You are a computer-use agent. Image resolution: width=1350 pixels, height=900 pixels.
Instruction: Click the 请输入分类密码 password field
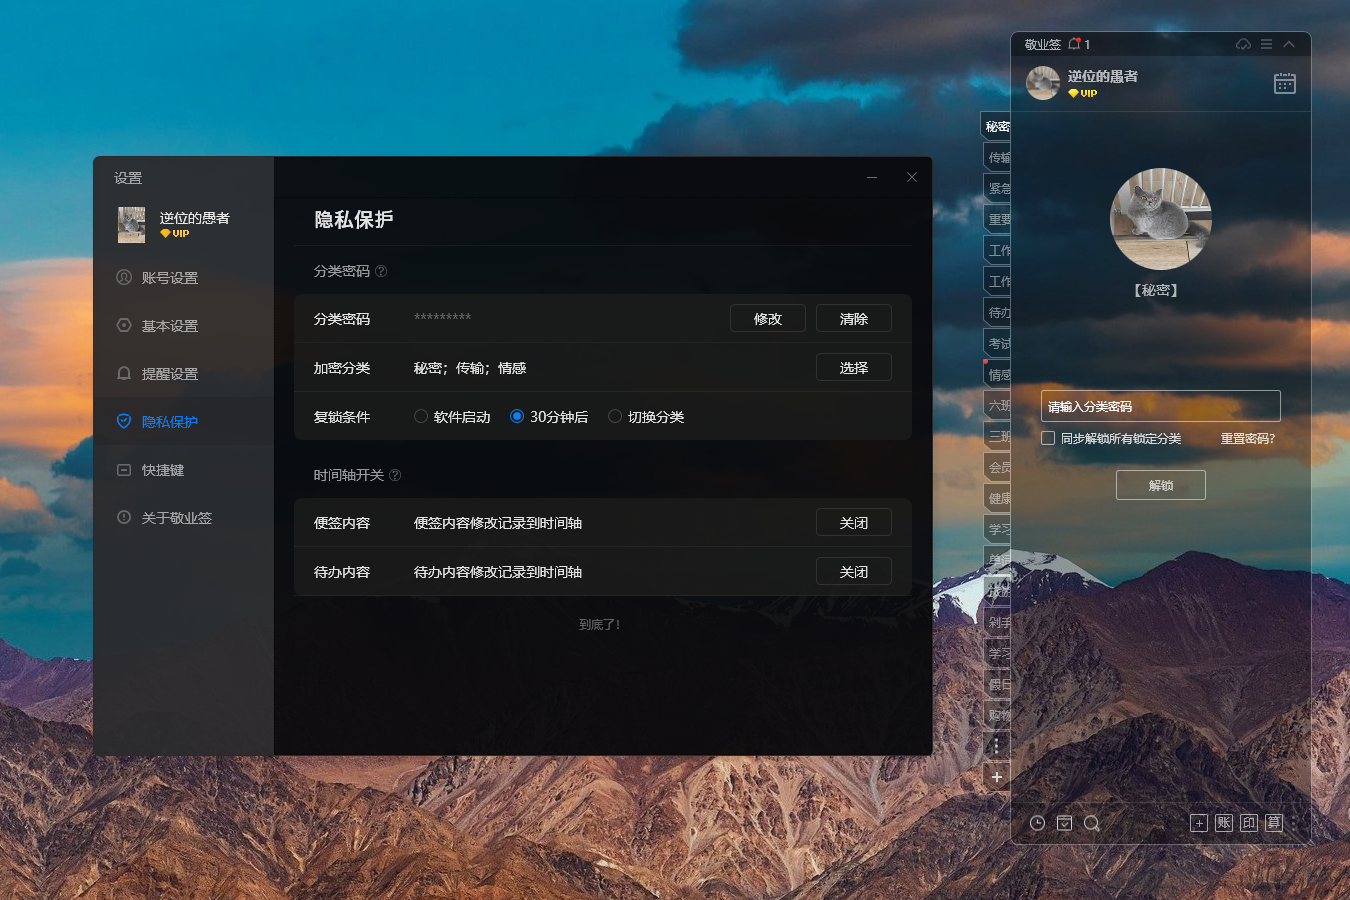click(1160, 406)
